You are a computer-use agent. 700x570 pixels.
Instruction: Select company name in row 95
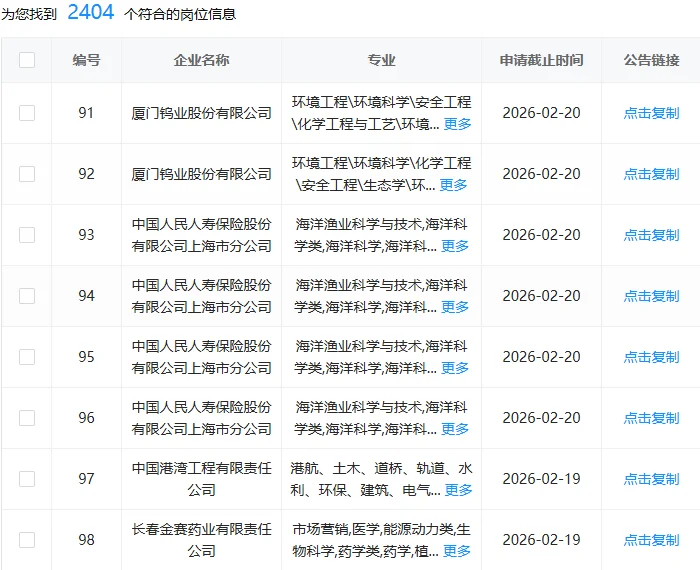[201, 357]
